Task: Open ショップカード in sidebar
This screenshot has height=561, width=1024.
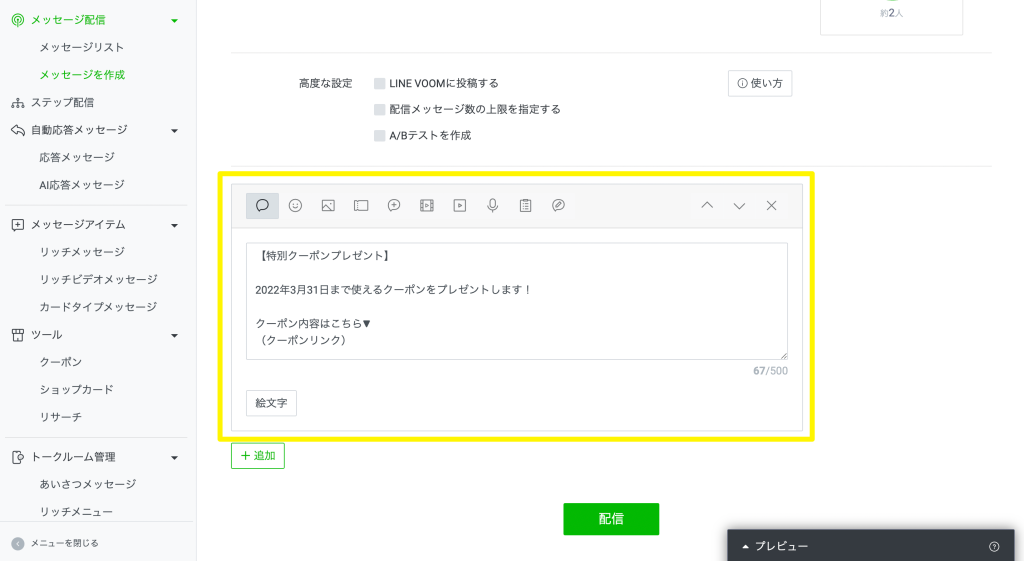Action: pyautogui.click(x=76, y=389)
